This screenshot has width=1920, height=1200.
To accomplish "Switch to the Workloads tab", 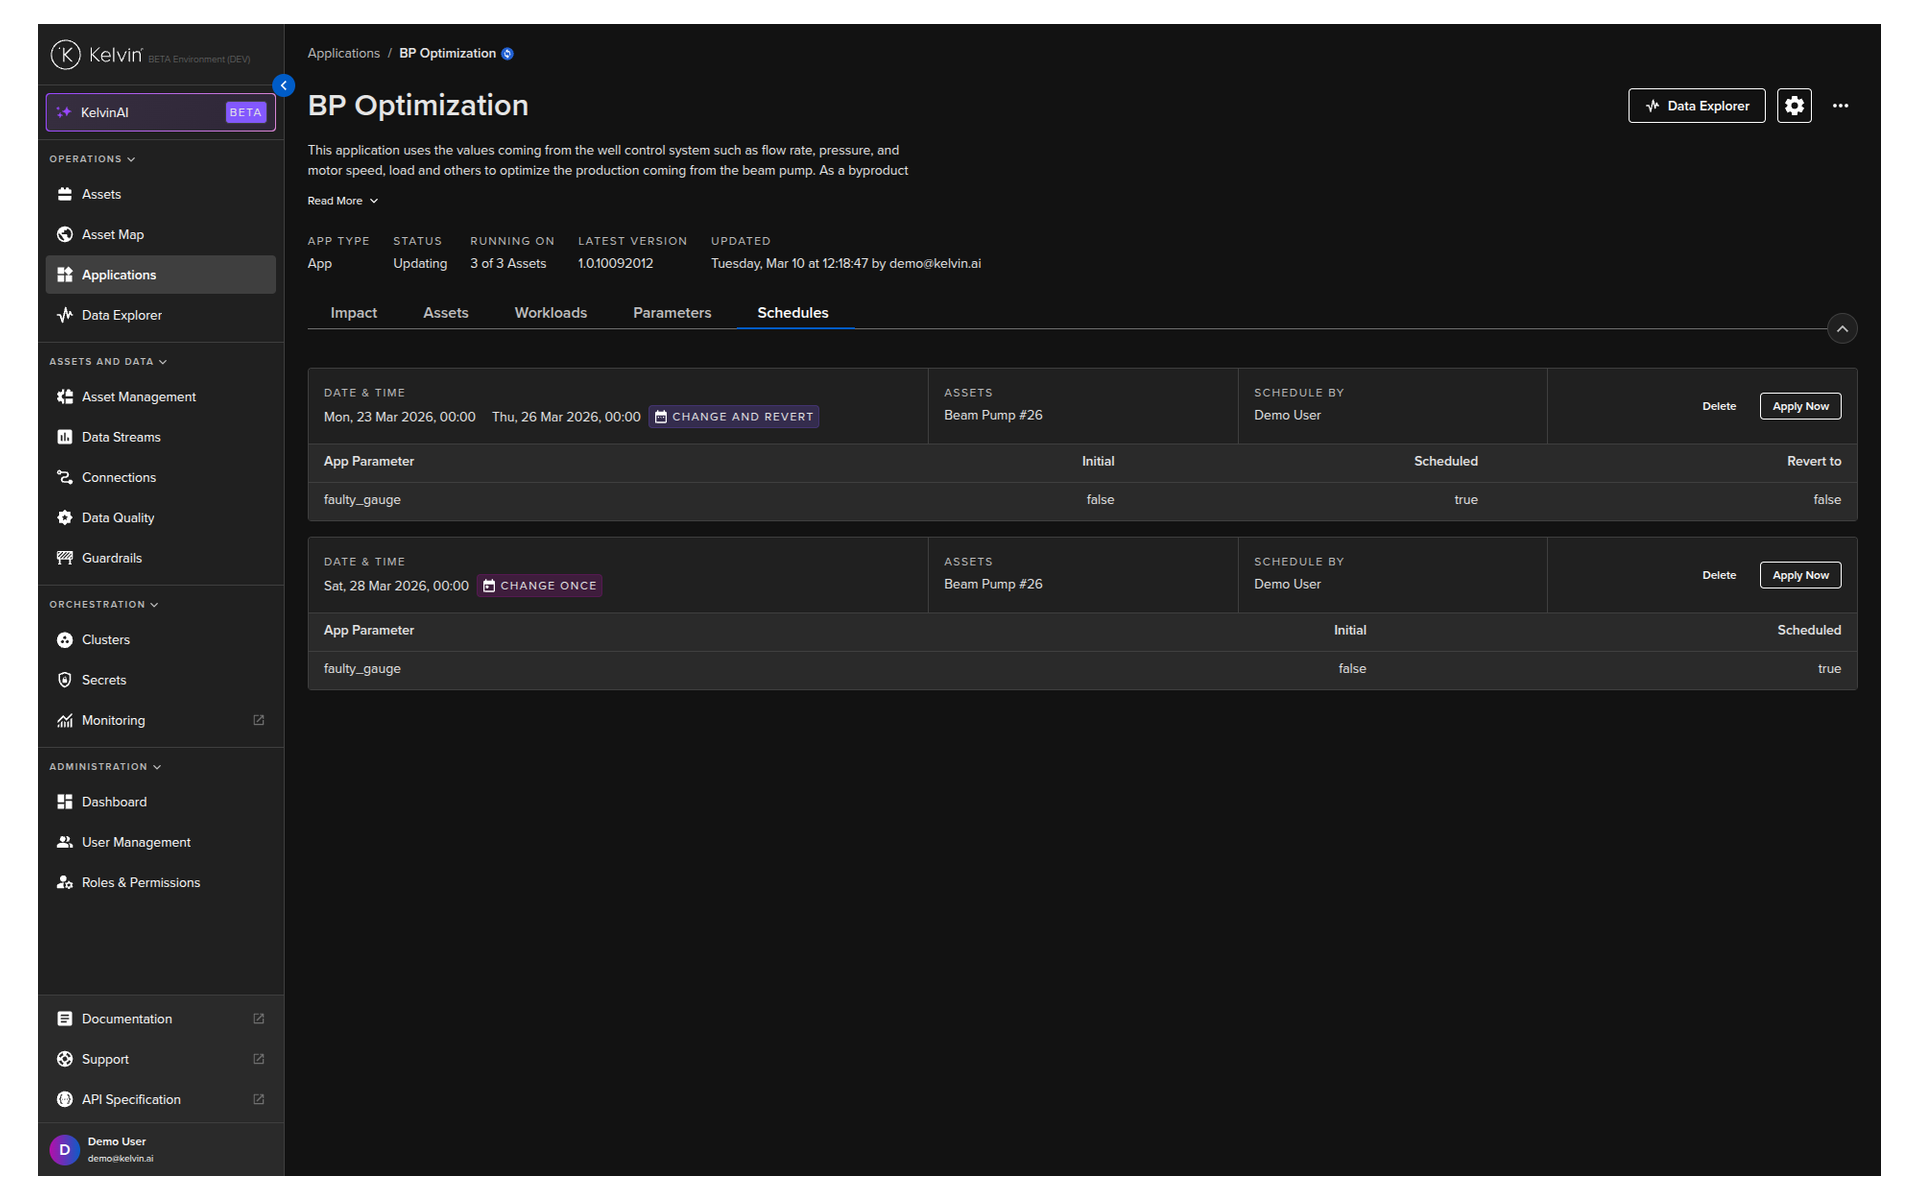I will point(550,313).
